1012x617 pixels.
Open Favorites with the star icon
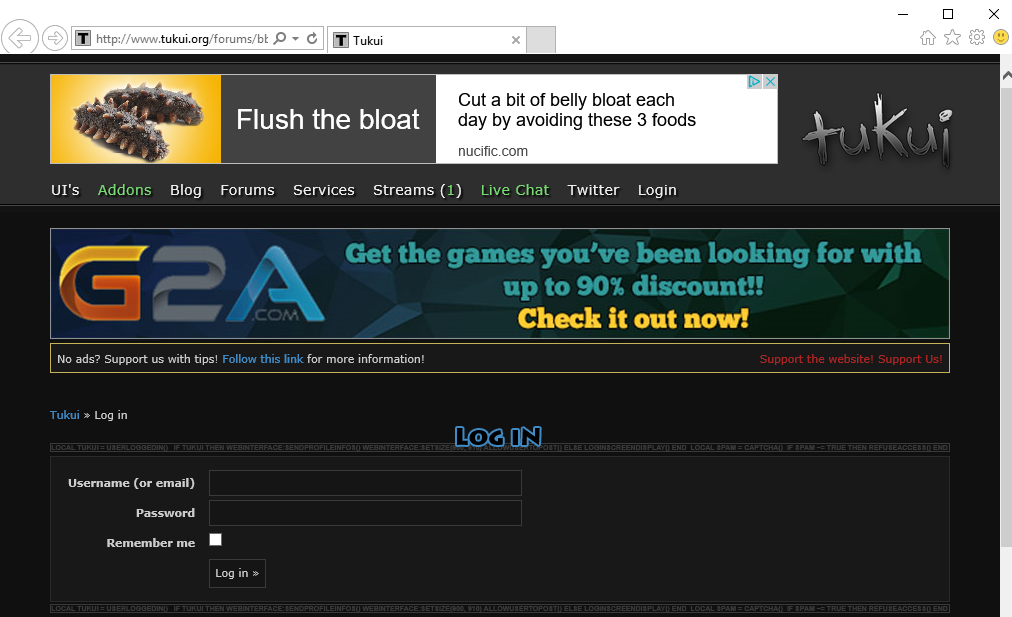(952, 38)
